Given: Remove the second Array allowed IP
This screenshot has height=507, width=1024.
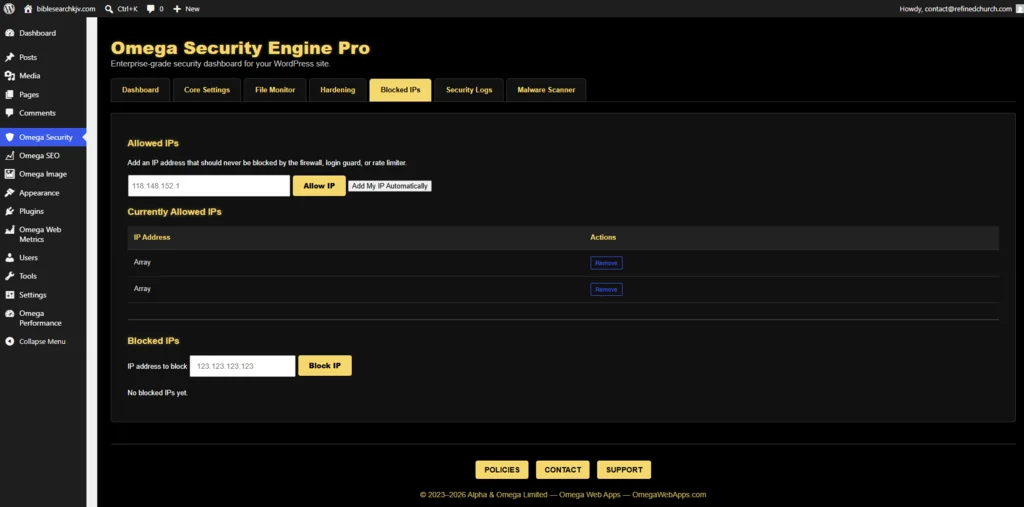Looking at the screenshot, I should pyautogui.click(x=606, y=289).
